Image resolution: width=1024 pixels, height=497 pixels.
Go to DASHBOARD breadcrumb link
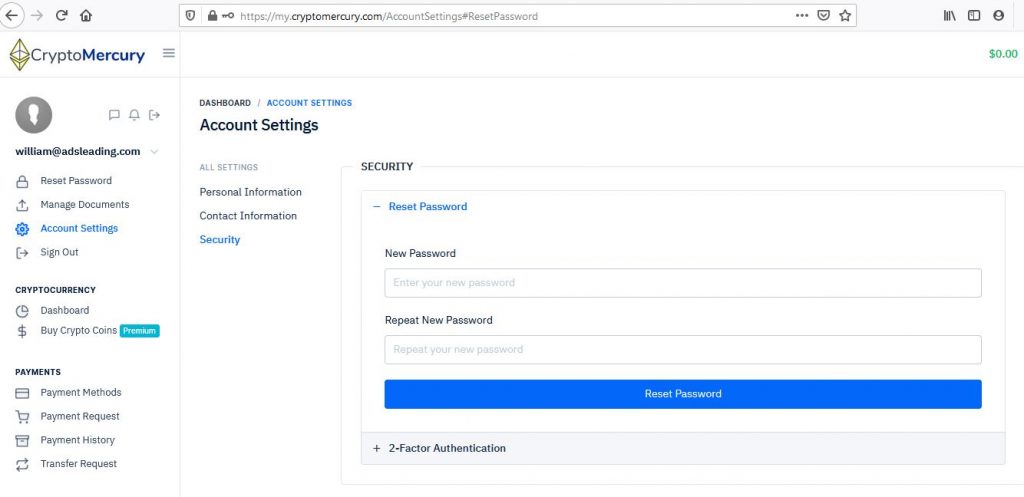[225, 103]
